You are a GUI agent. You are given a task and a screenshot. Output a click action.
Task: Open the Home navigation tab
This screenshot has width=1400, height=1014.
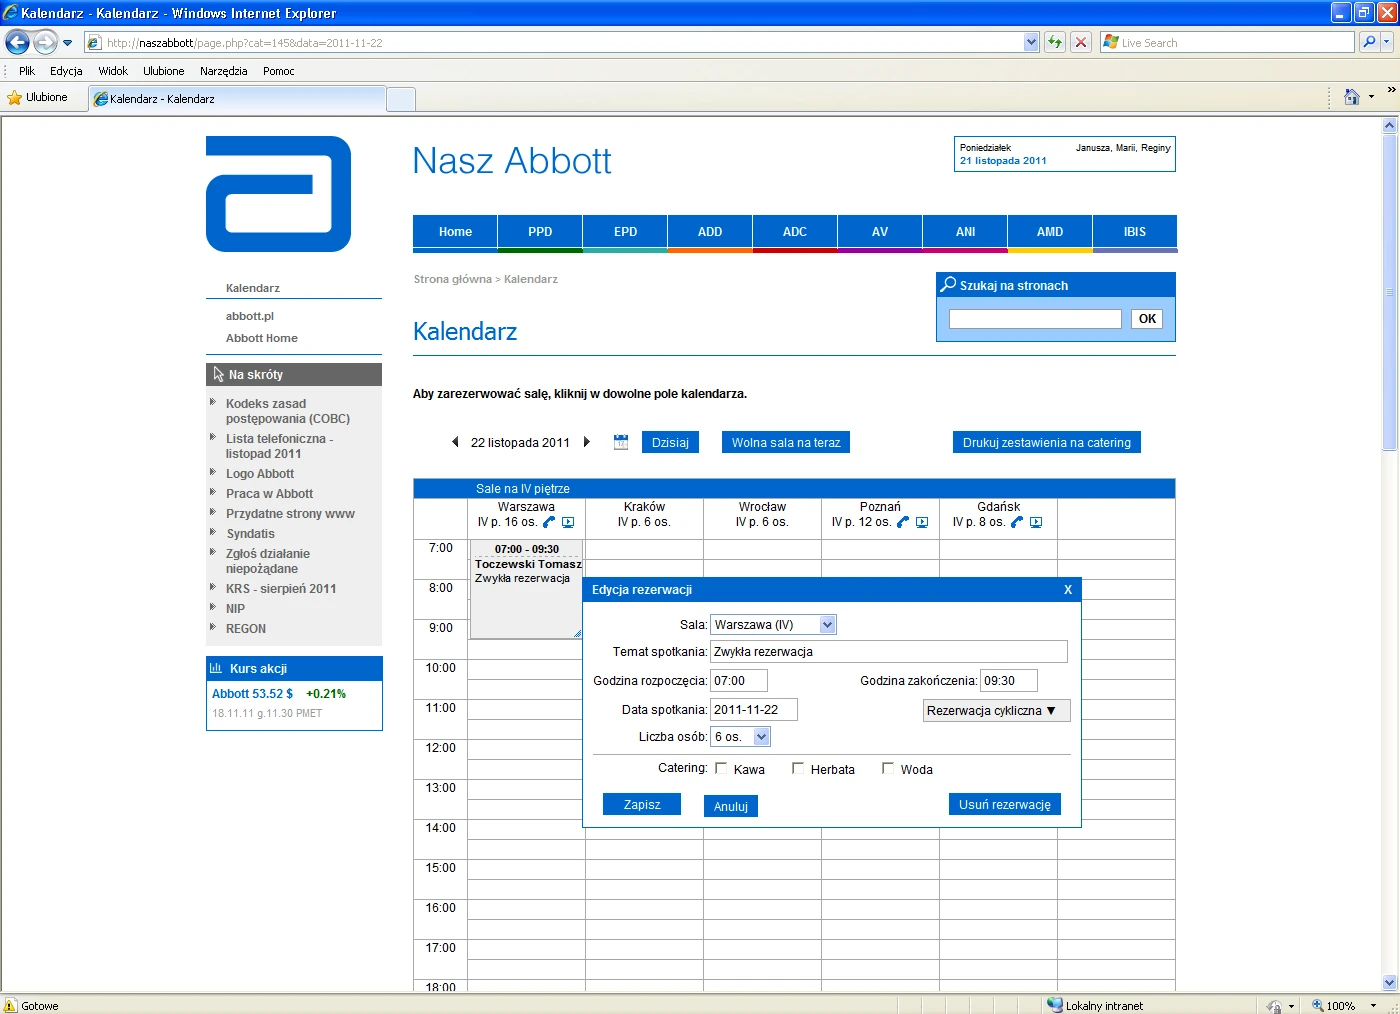pyautogui.click(x=455, y=232)
